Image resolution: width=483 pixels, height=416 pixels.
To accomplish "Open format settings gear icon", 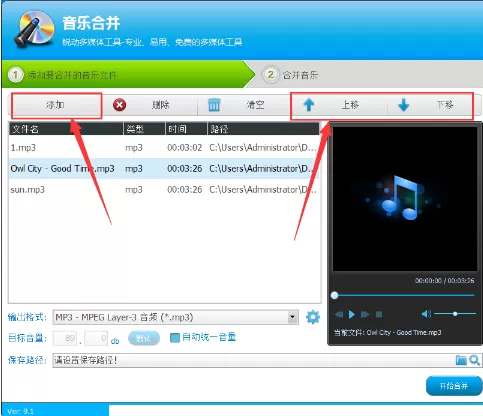I will pos(313,317).
